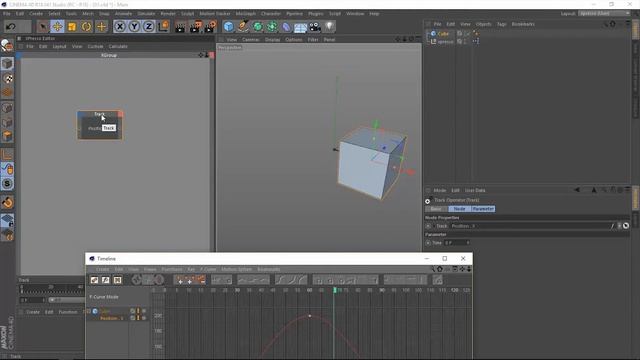Screen dimensions: 640x360
Task: Open F-Curve menu in Timeline
Action: point(208,269)
